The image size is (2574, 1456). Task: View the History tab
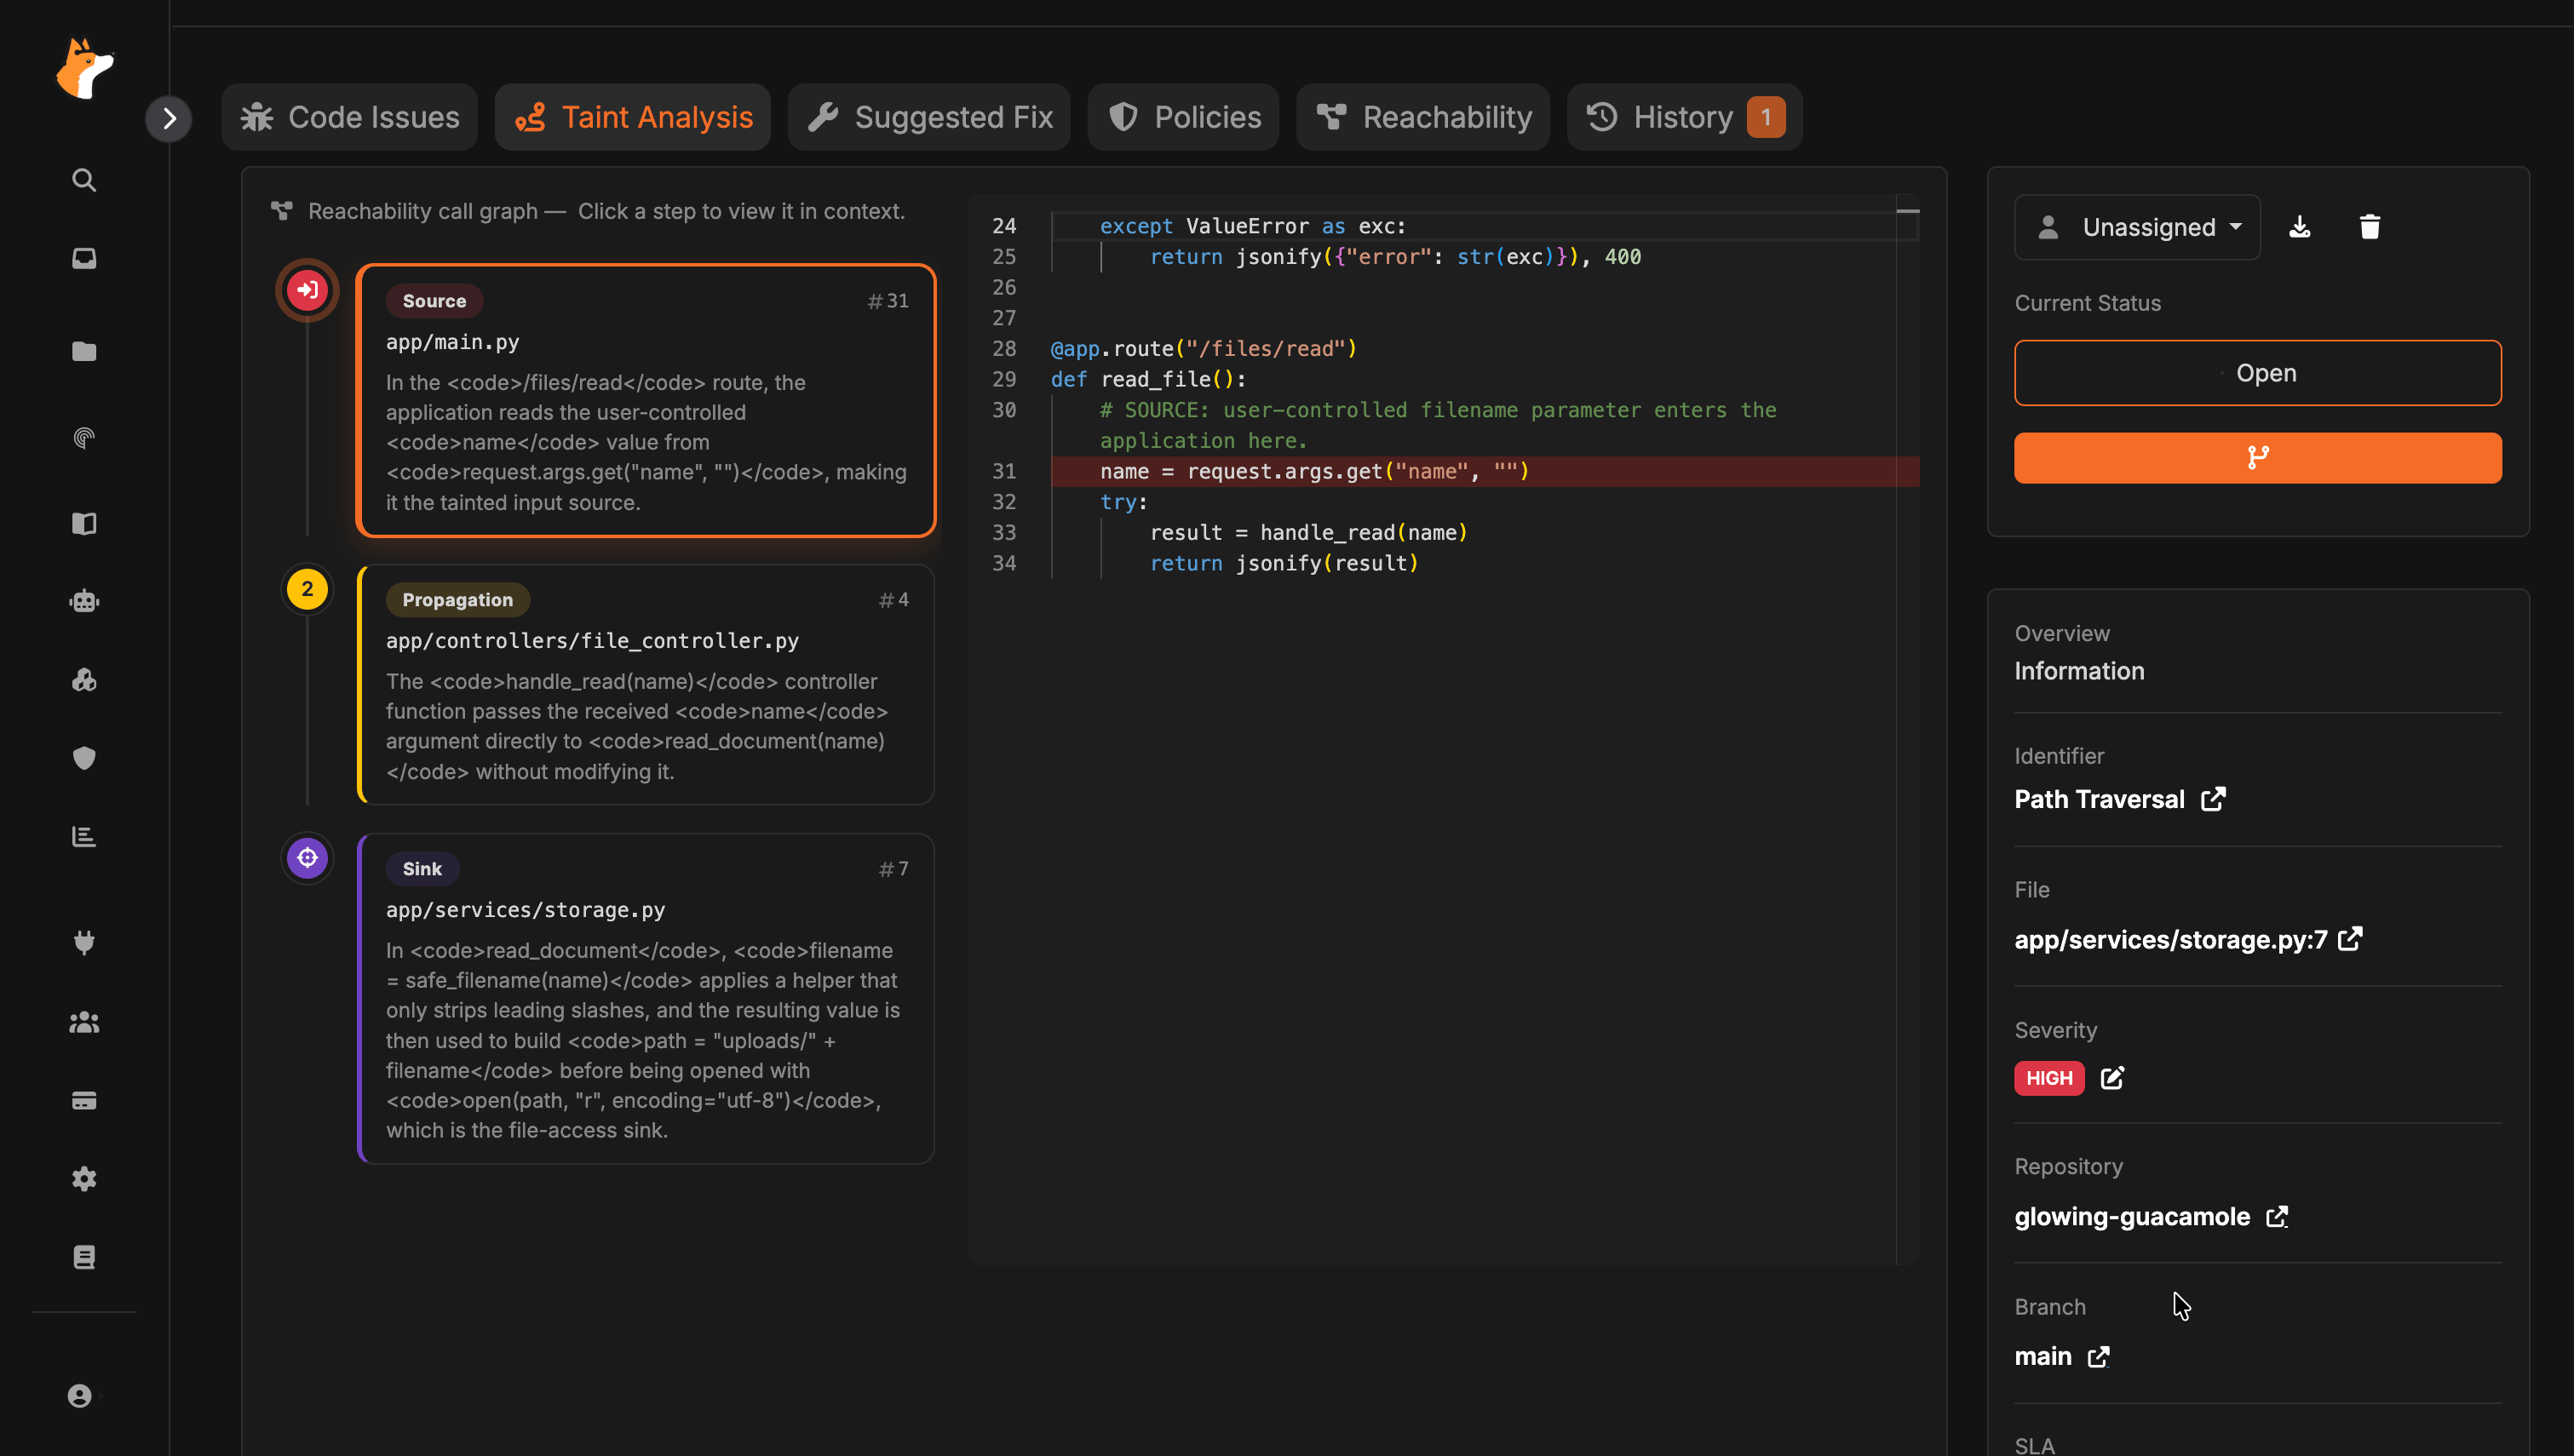click(1684, 117)
